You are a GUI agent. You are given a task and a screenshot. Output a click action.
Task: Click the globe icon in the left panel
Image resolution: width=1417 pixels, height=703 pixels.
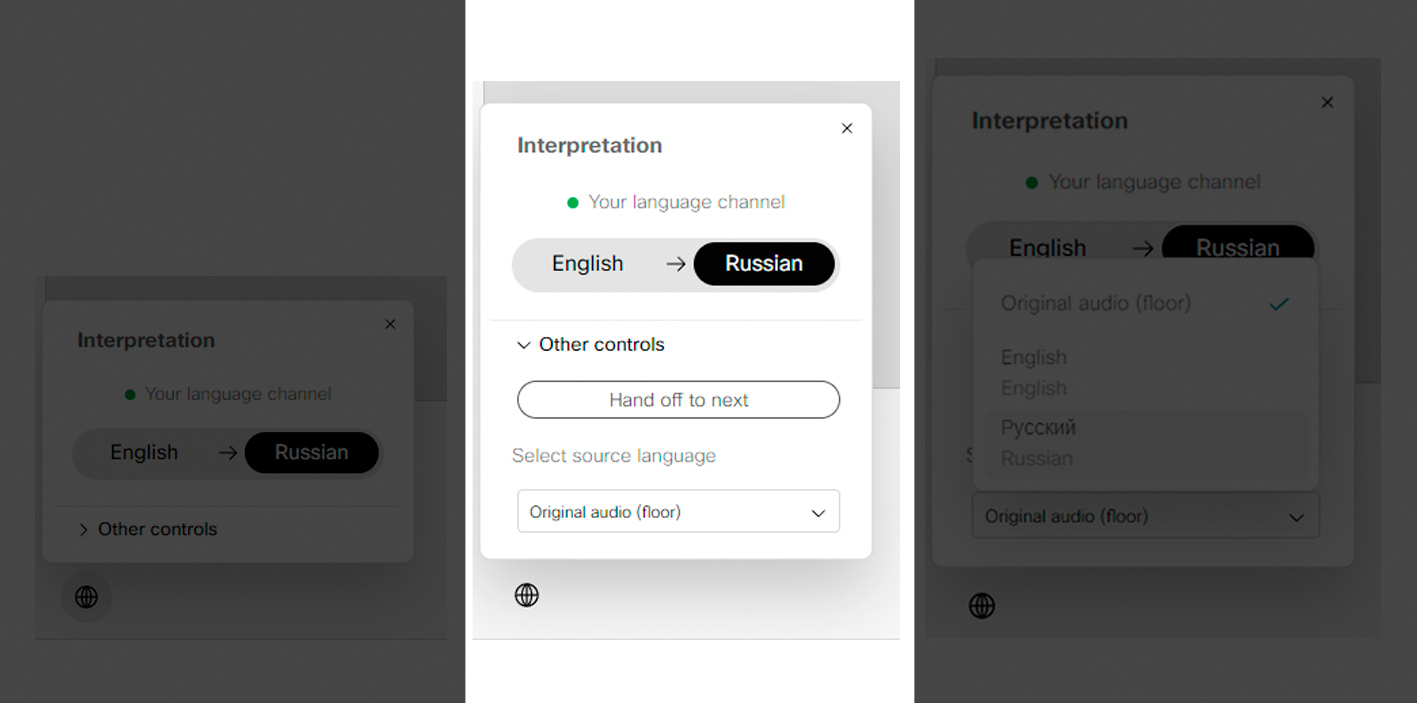[x=86, y=596]
